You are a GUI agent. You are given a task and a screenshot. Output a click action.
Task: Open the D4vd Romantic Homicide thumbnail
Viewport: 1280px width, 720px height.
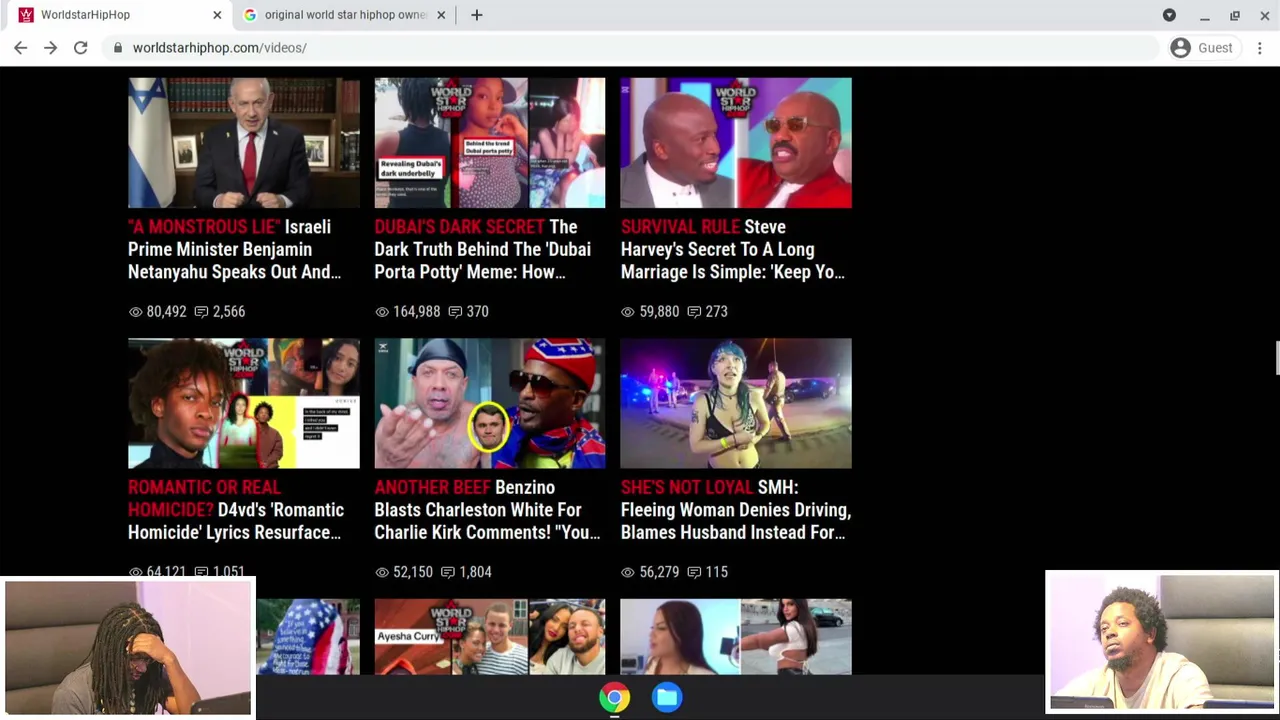(x=244, y=403)
